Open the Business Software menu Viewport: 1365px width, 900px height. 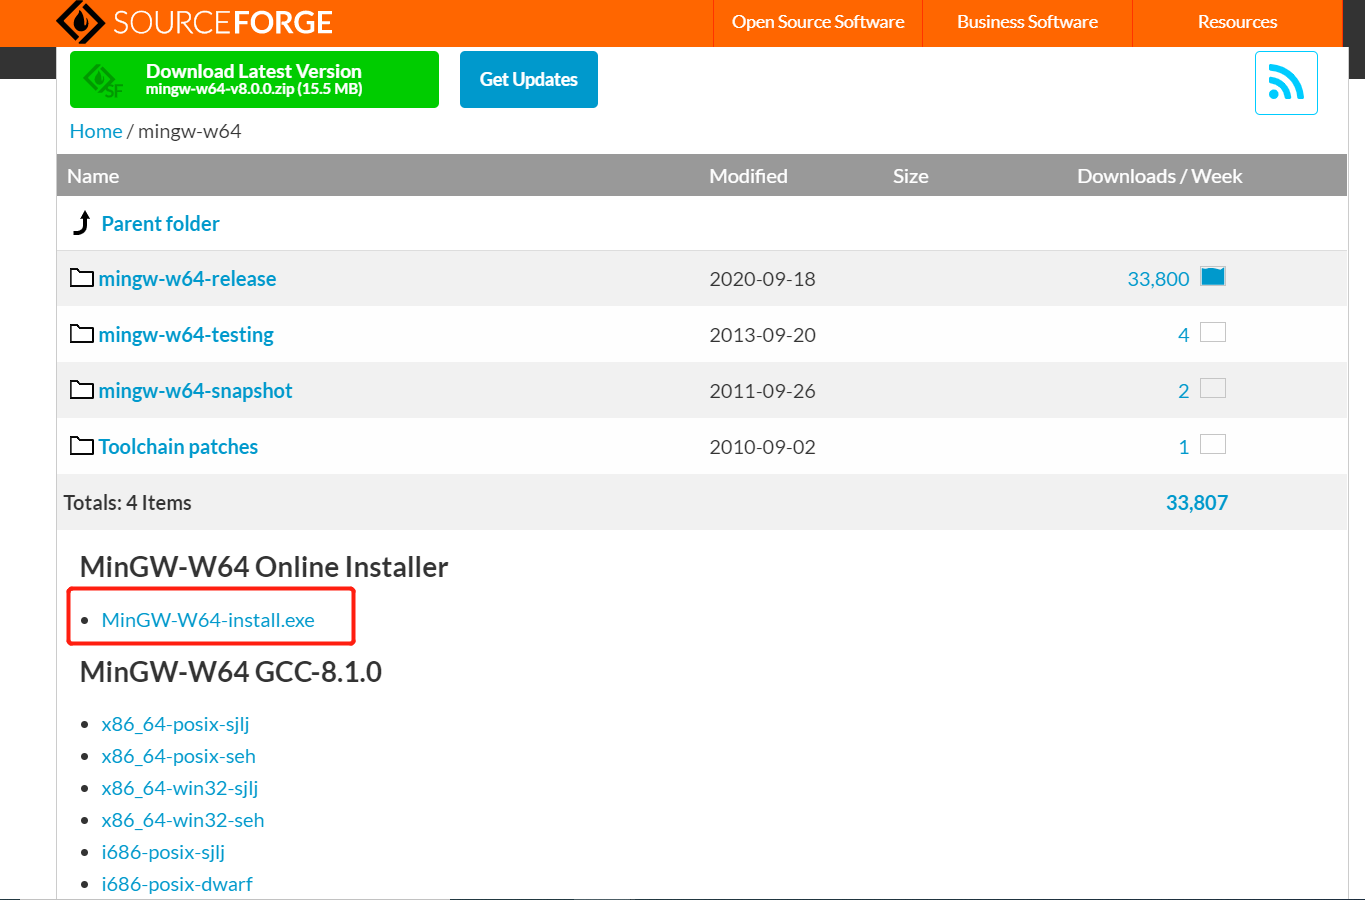pyautogui.click(x=1026, y=21)
